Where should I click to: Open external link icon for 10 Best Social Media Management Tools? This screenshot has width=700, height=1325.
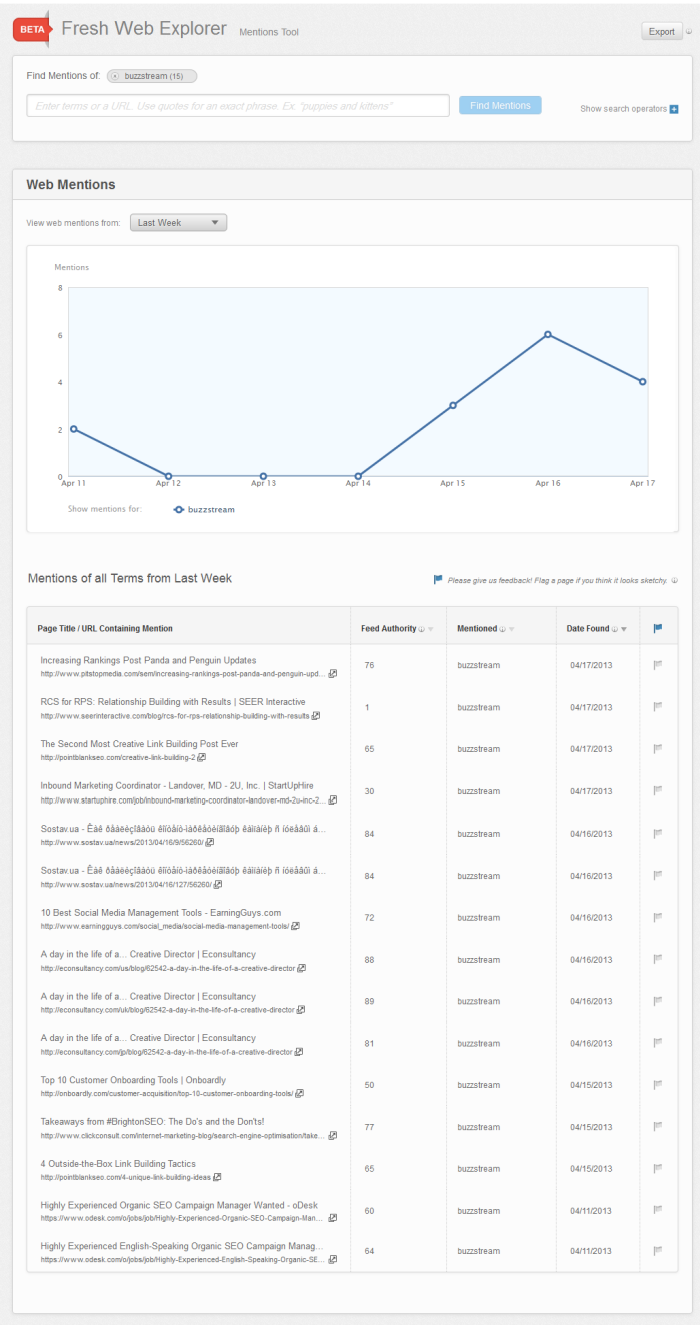pos(296,926)
